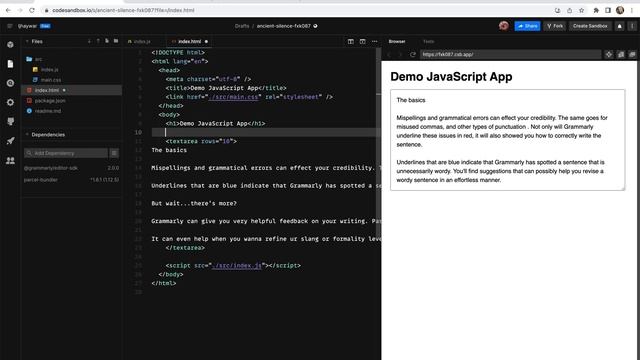This screenshot has height=360, width=640.
Task: Open preview in a new window
Action: pos(632,54)
